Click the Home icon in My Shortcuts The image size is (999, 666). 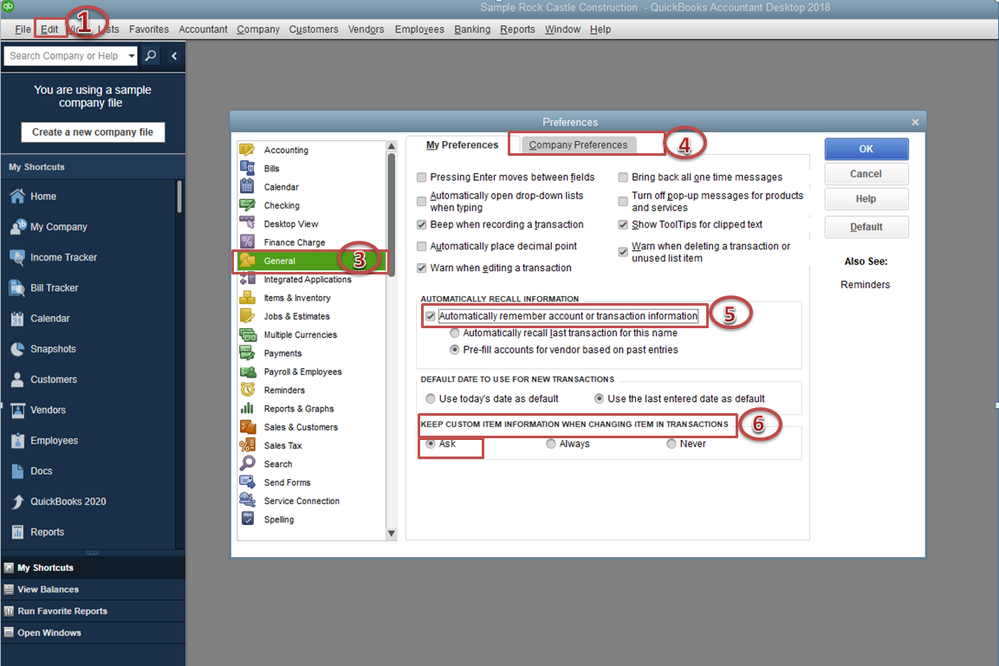tap(18, 196)
